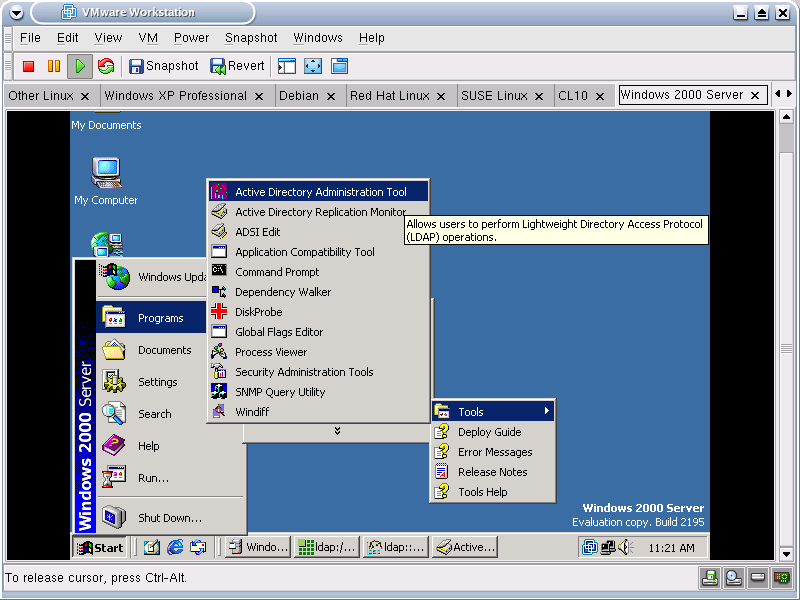Screen dimensions: 800x600
Task: Open Process Viewer
Action: 319,352
